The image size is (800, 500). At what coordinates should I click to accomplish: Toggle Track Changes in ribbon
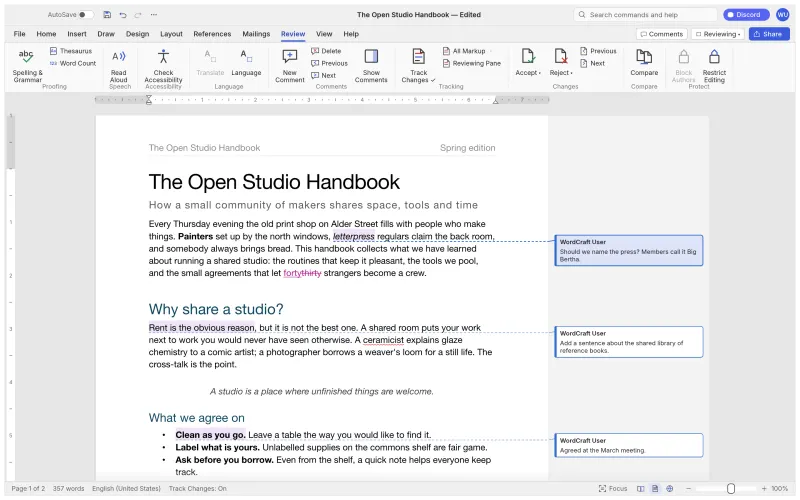(x=418, y=65)
